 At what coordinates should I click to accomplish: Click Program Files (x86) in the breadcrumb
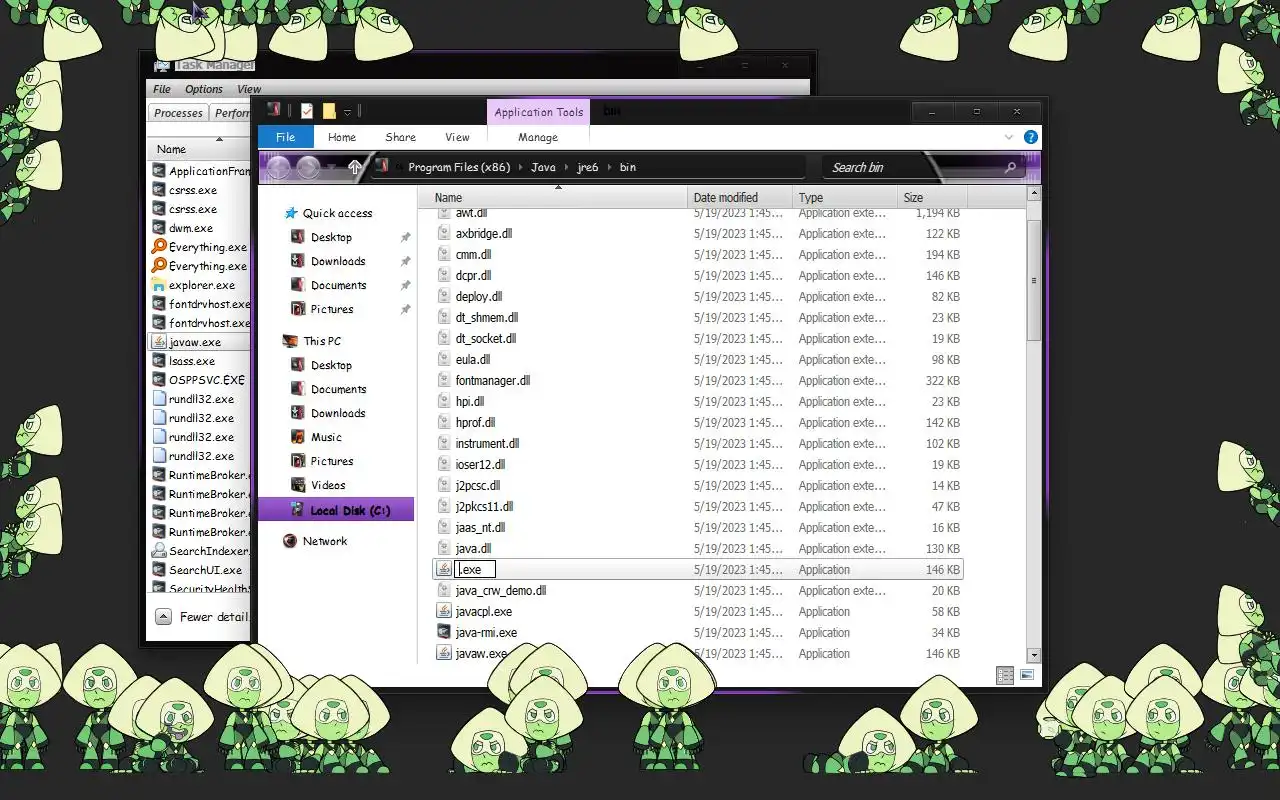459,167
